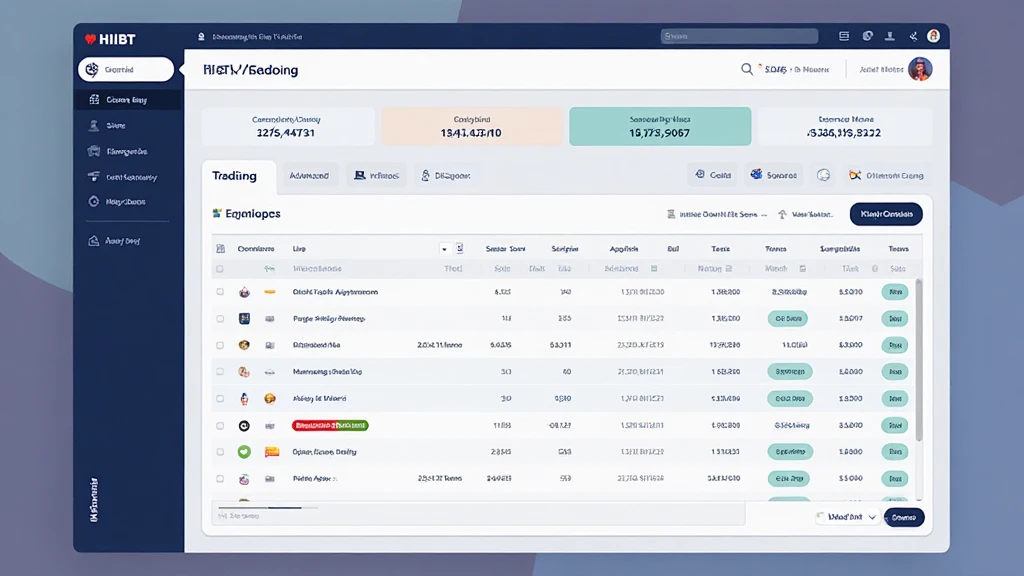Click the dark button in table header
This screenshot has width=1024, height=576.
tap(885, 214)
